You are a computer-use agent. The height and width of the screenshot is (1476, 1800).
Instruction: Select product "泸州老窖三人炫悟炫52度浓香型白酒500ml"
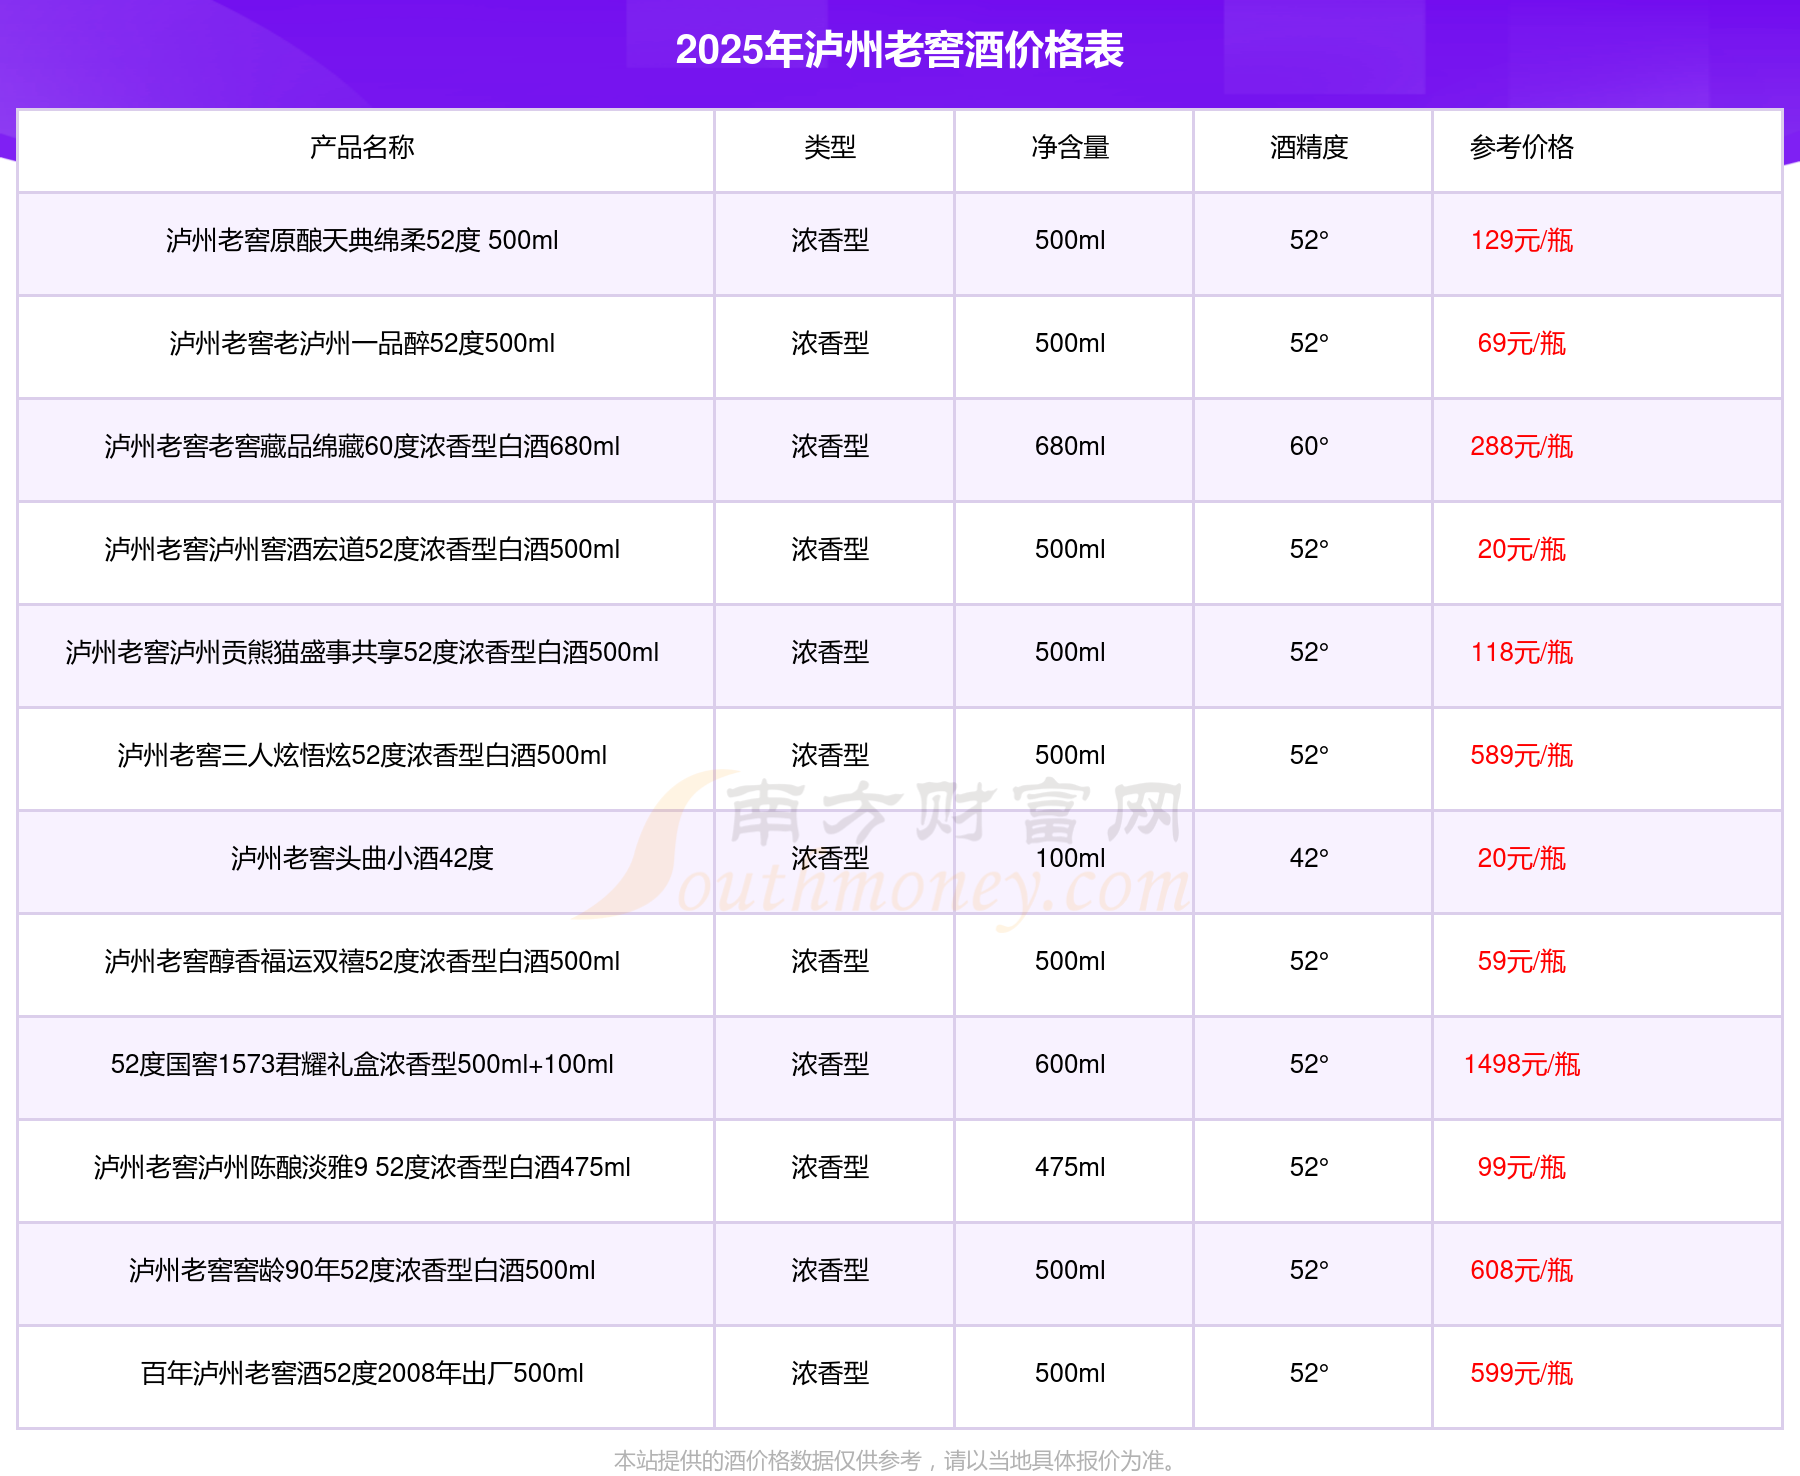point(362,755)
